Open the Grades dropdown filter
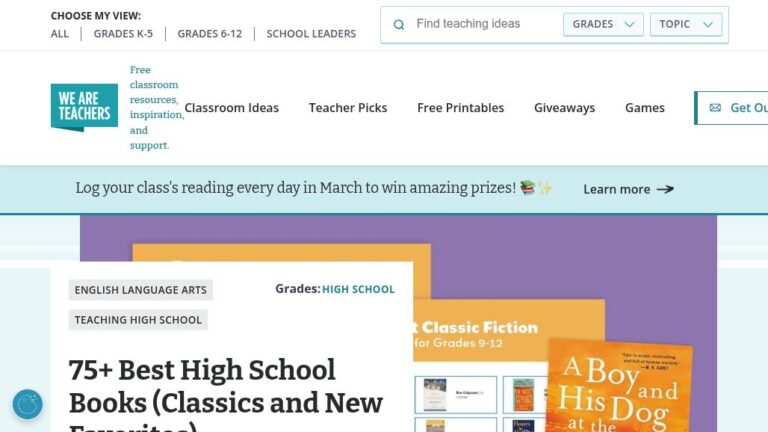This screenshot has width=768, height=432. point(603,25)
